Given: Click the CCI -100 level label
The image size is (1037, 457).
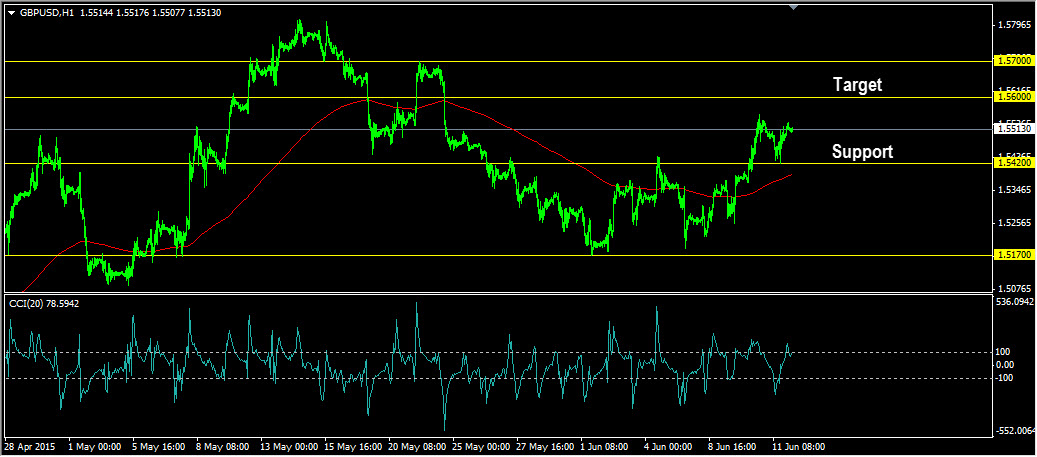Looking at the screenshot, I should (x=1006, y=378).
